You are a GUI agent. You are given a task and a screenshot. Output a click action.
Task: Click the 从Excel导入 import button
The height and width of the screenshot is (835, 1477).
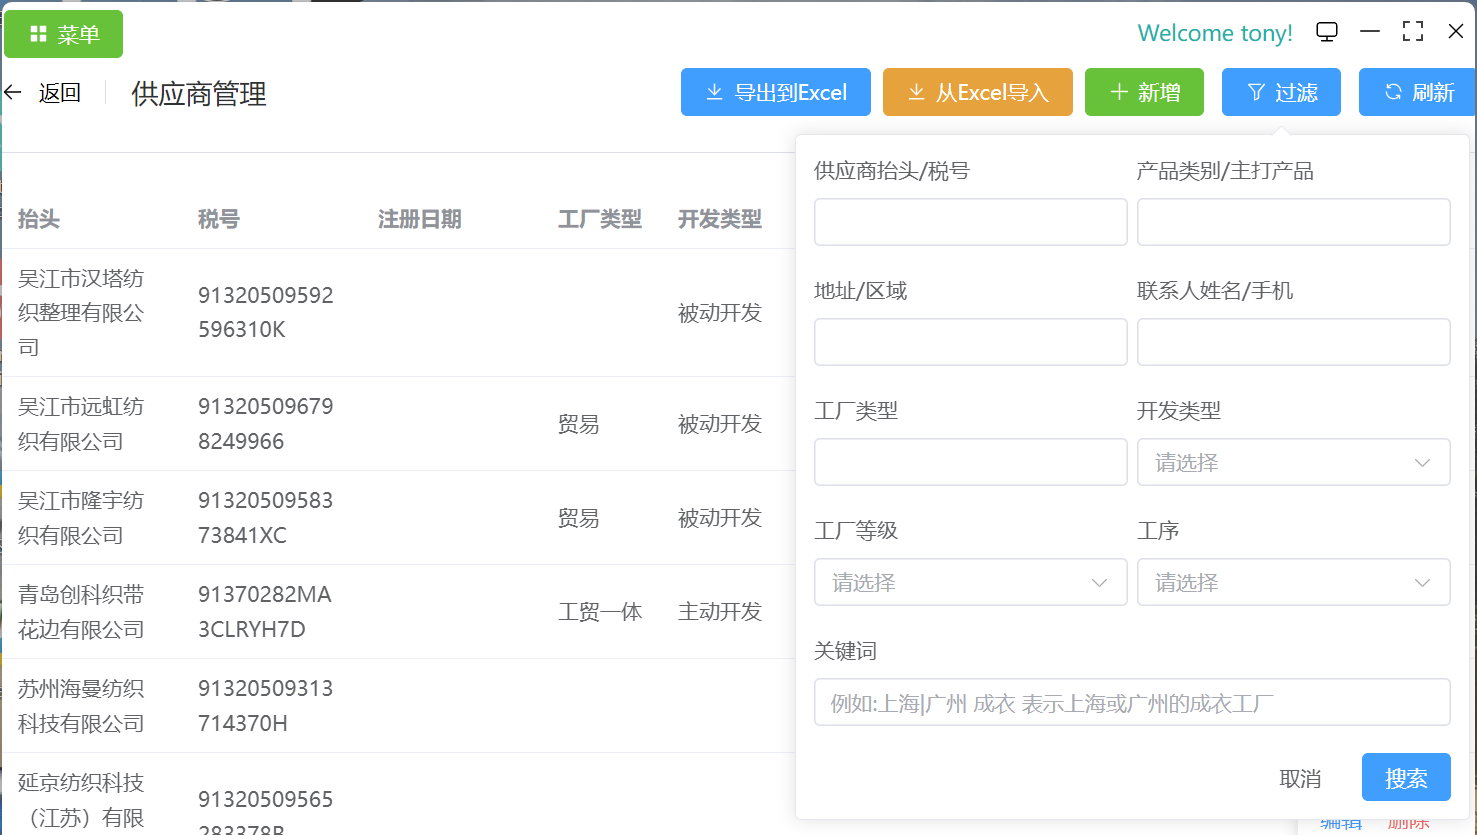978,92
